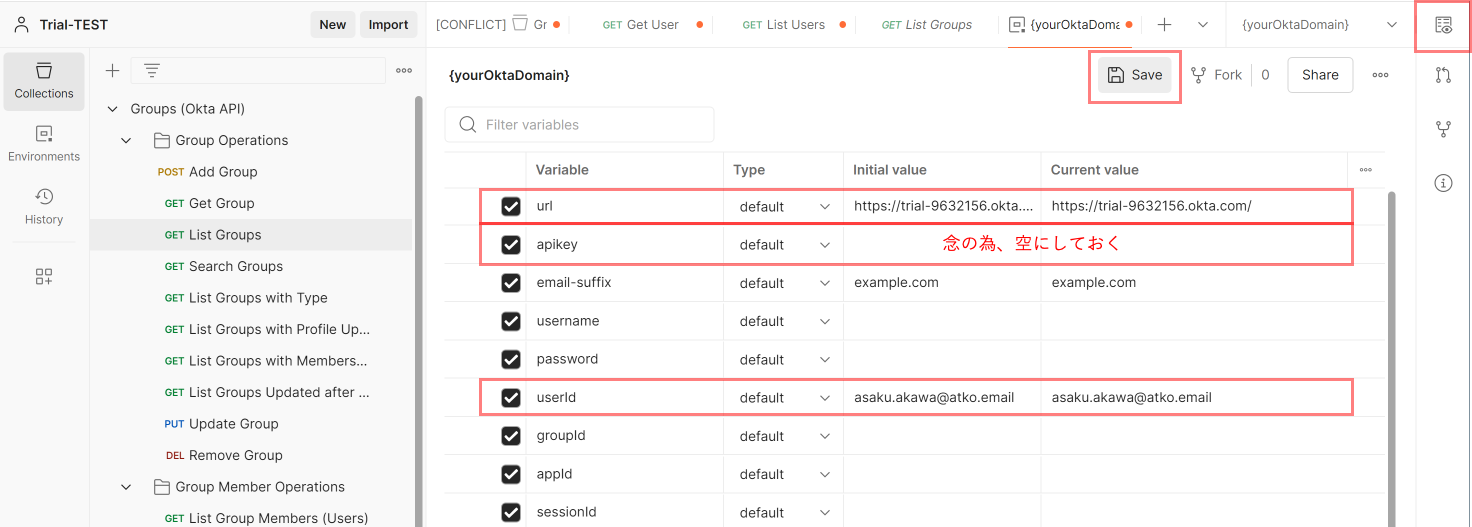Image resolution: width=1472 pixels, height=527 pixels.
Task: Open type dropdown for email-suffix variable
Action: [784, 283]
